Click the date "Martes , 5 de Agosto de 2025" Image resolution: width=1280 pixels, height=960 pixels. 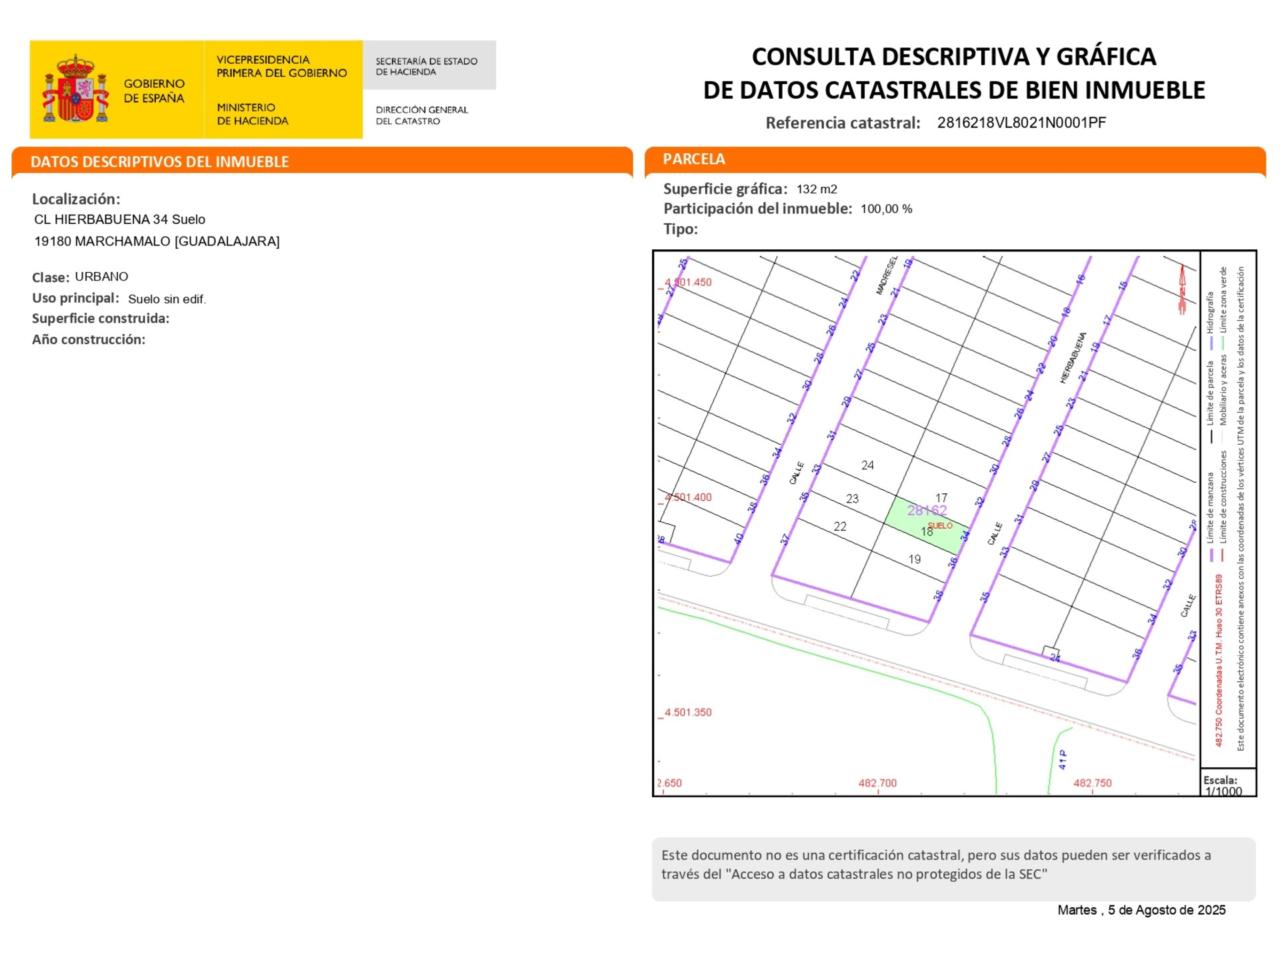click(1142, 910)
